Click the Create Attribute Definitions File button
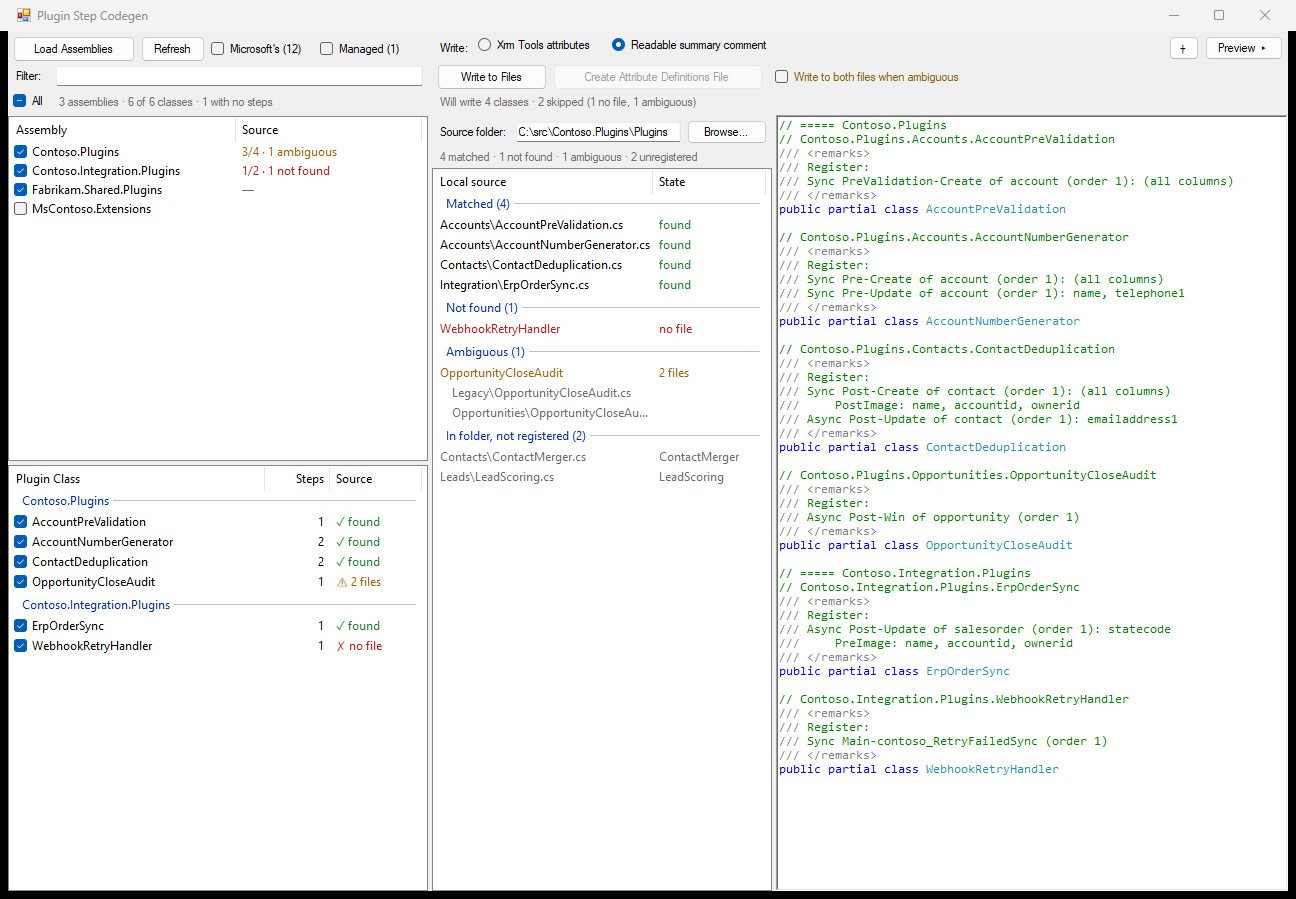 tap(657, 77)
